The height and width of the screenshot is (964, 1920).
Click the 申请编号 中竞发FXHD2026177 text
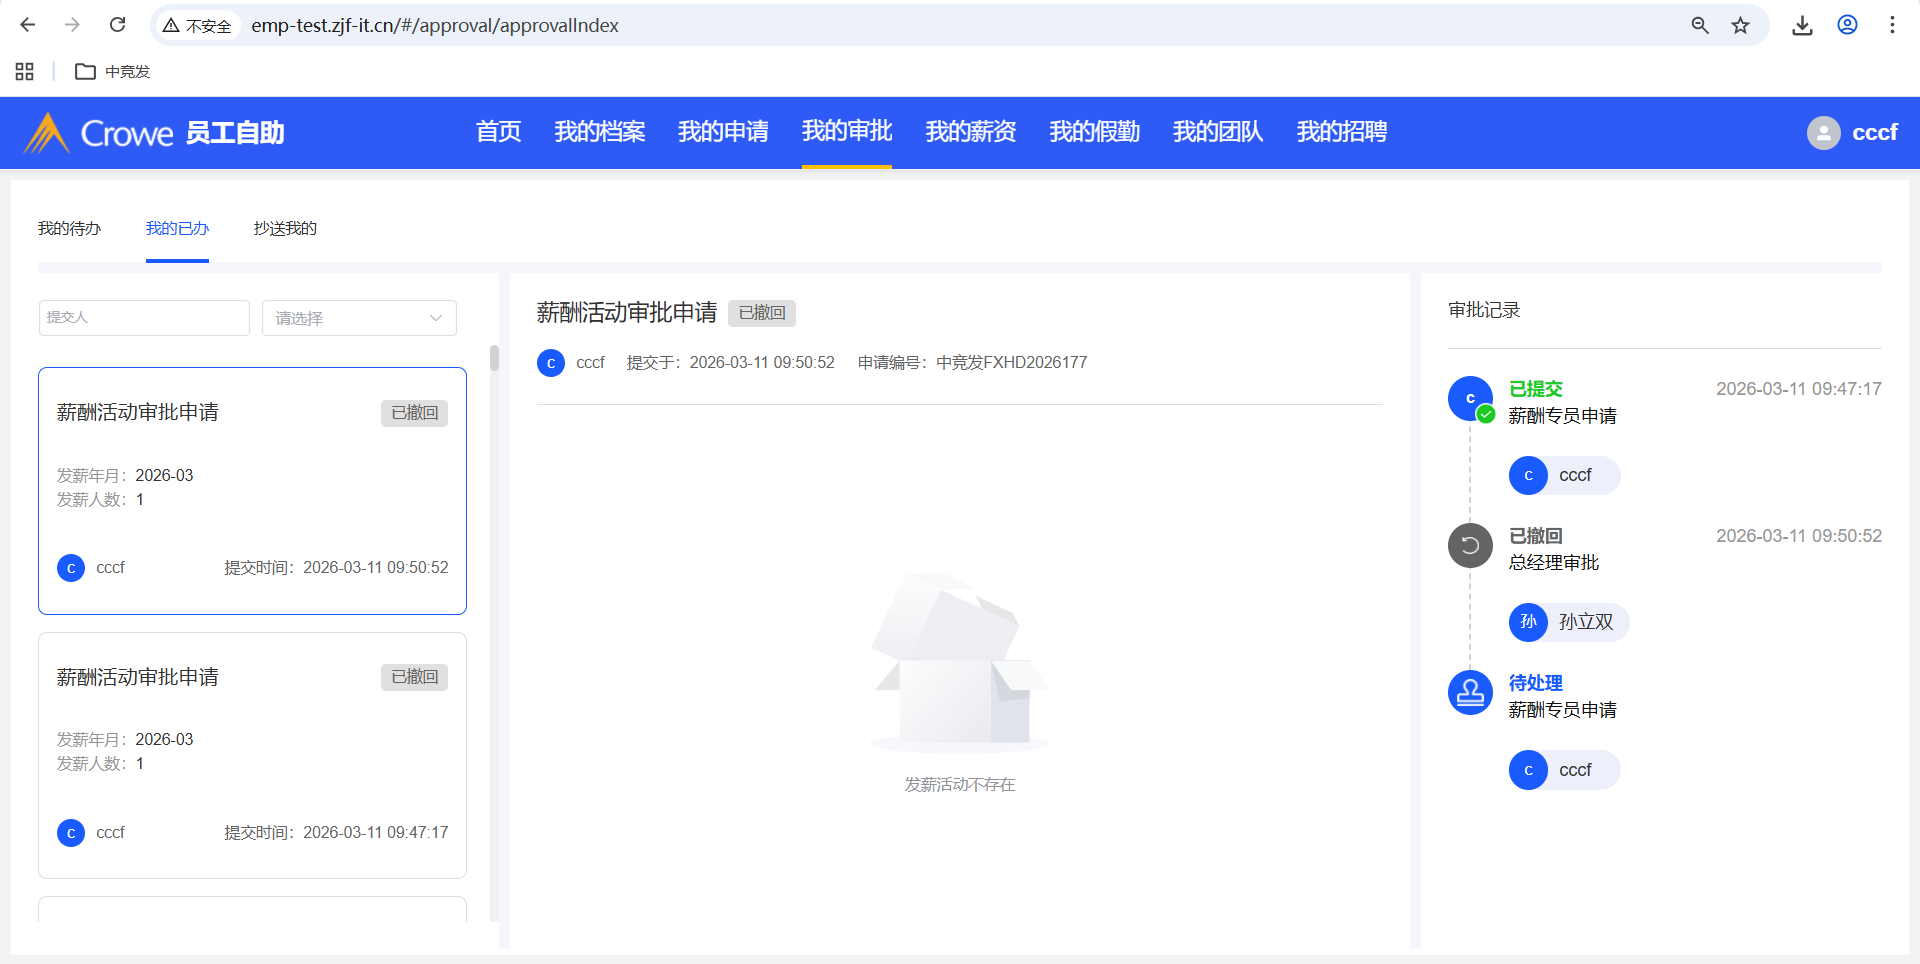[x=973, y=363]
